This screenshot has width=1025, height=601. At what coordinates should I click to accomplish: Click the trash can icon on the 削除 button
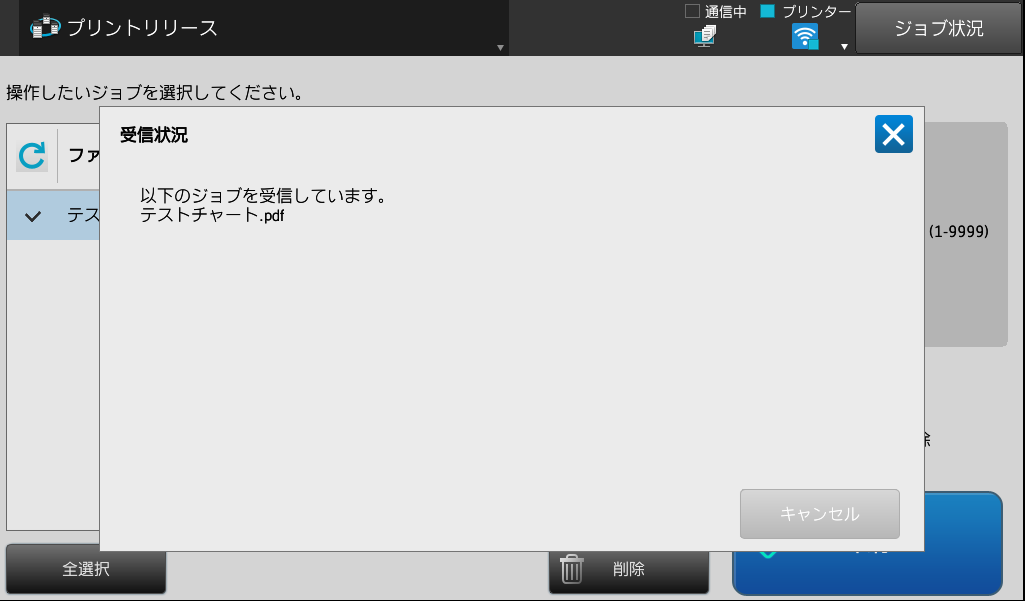571,570
